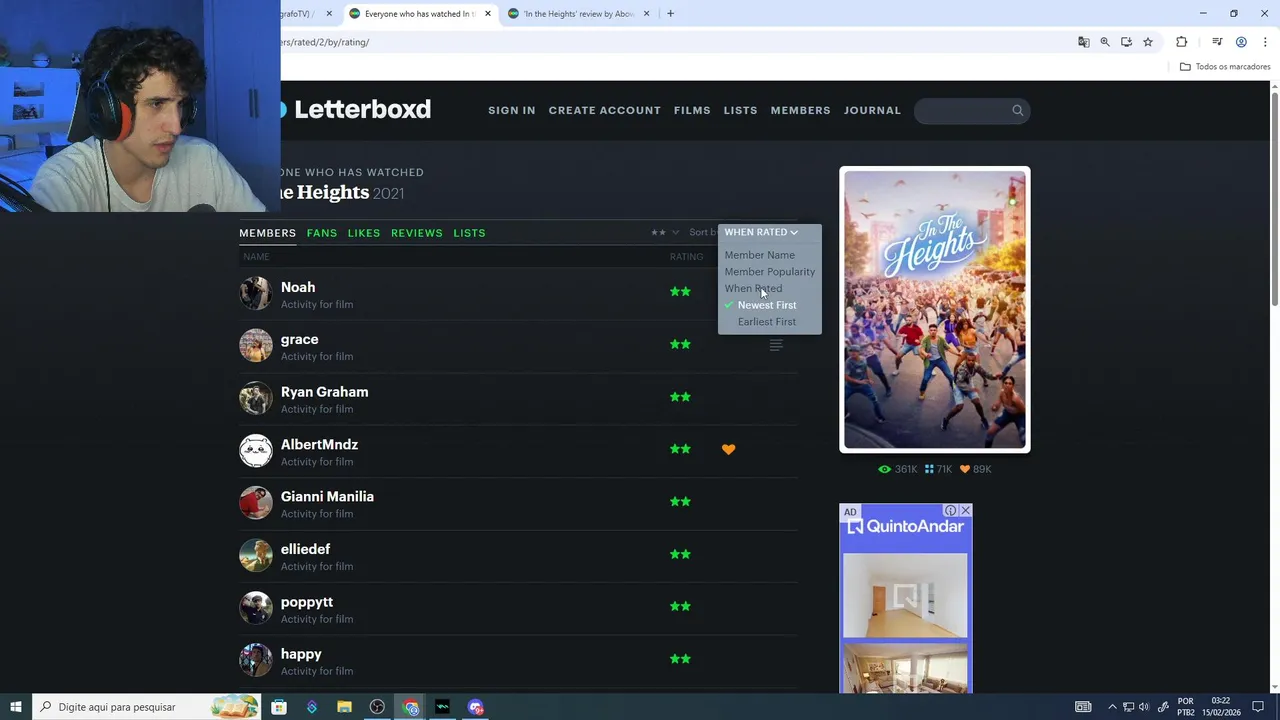Screen dimensions: 1280x720
Task: Click the In the Heights poster
Action: (934, 310)
